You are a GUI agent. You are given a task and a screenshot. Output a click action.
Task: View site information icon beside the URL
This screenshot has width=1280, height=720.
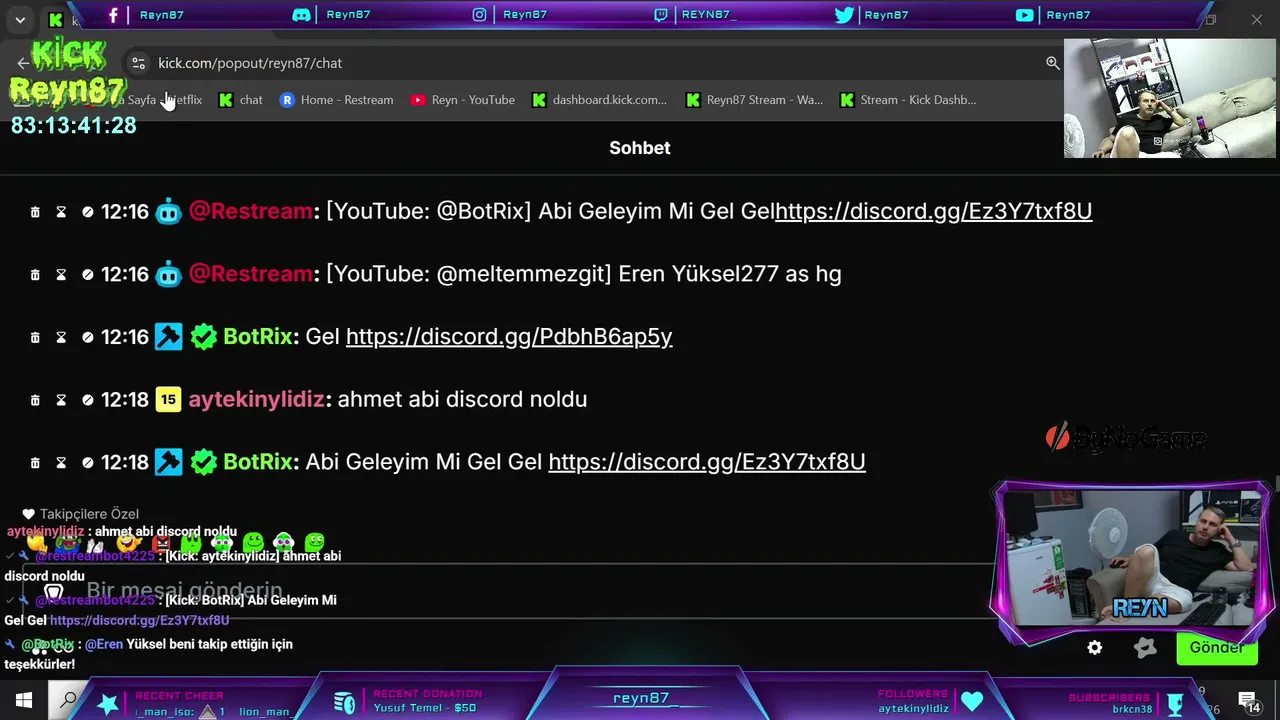pos(138,63)
